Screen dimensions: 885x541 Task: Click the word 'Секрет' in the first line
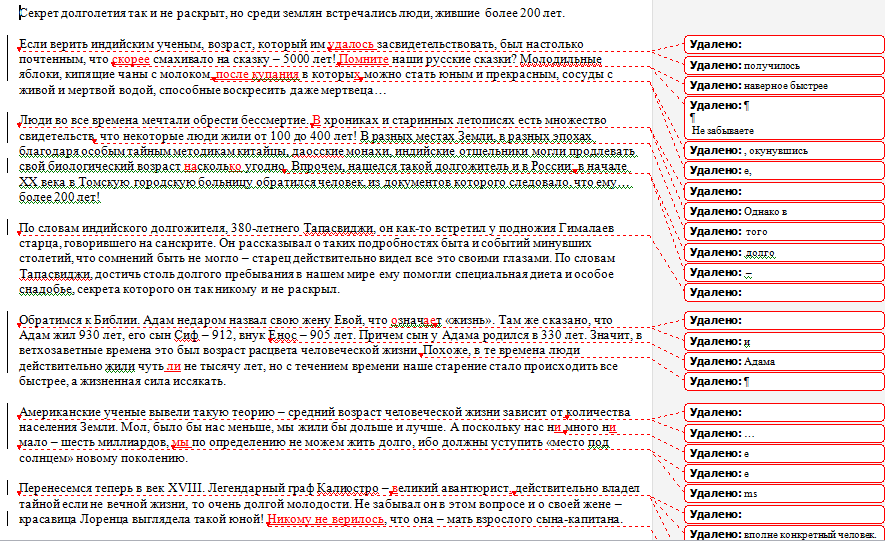38,13
